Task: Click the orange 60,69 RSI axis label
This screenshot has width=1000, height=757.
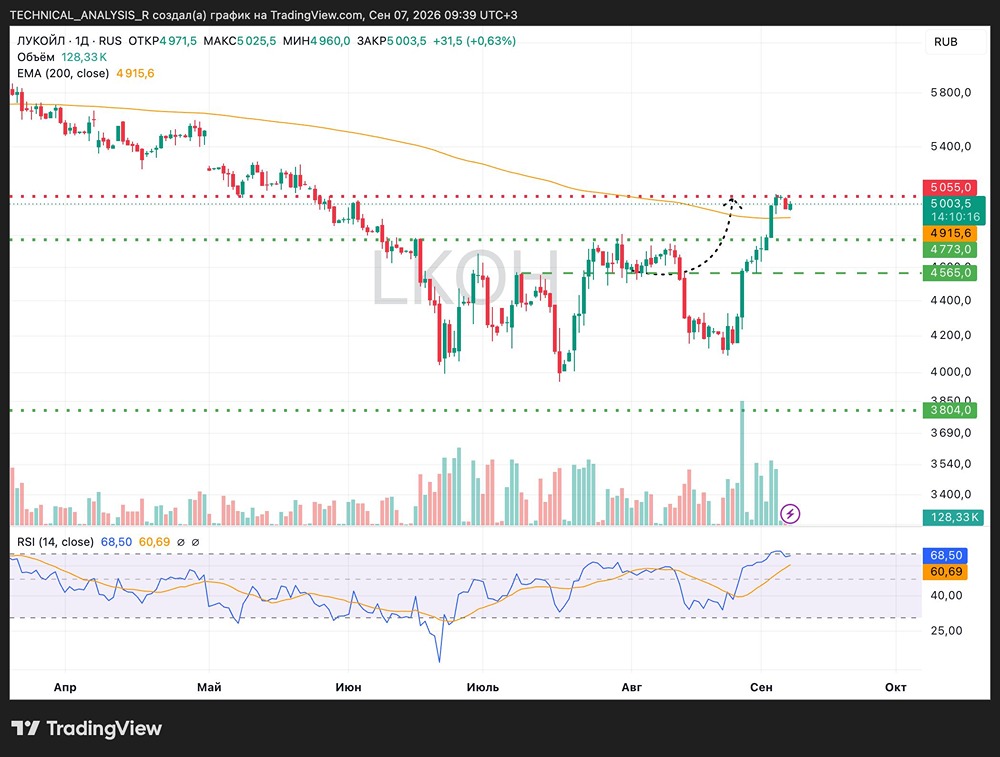Action: (x=945, y=571)
